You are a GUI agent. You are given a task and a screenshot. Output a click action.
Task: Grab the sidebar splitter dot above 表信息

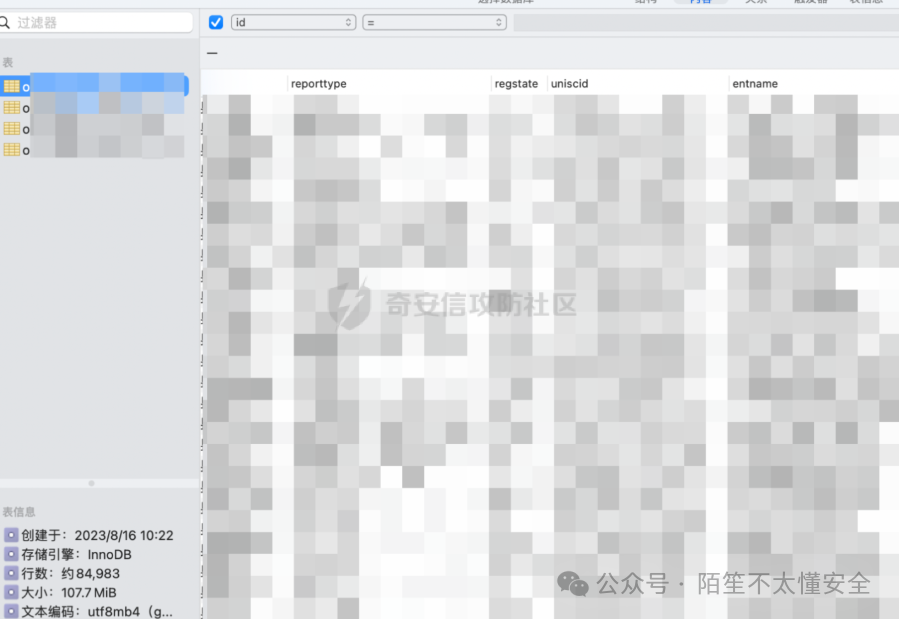pos(91,483)
